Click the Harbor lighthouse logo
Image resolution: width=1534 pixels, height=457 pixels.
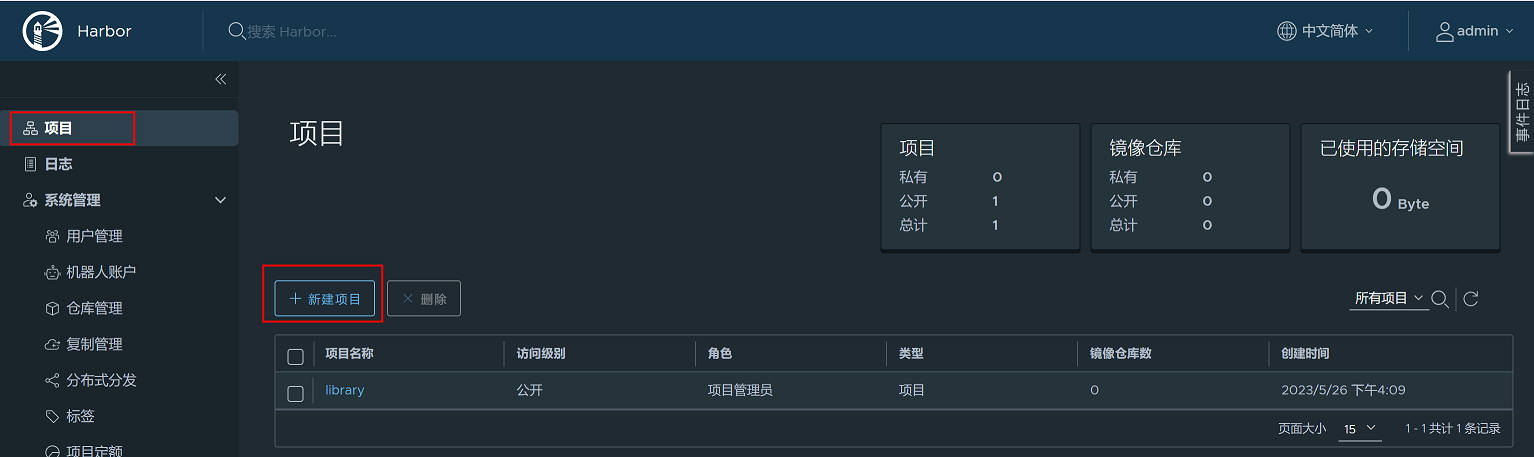coord(42,31)
